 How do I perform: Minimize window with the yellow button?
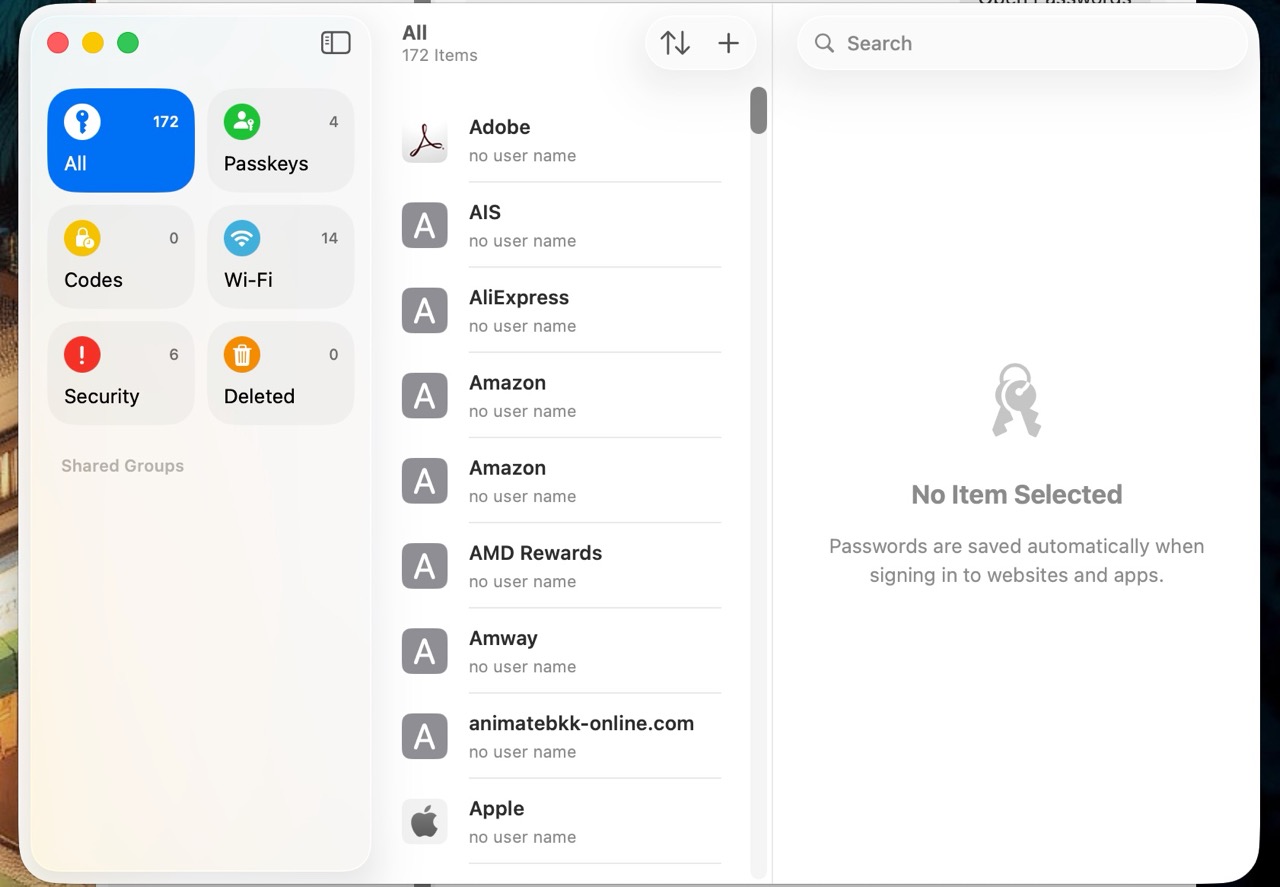pyautogui.click(x=93, y=43)
